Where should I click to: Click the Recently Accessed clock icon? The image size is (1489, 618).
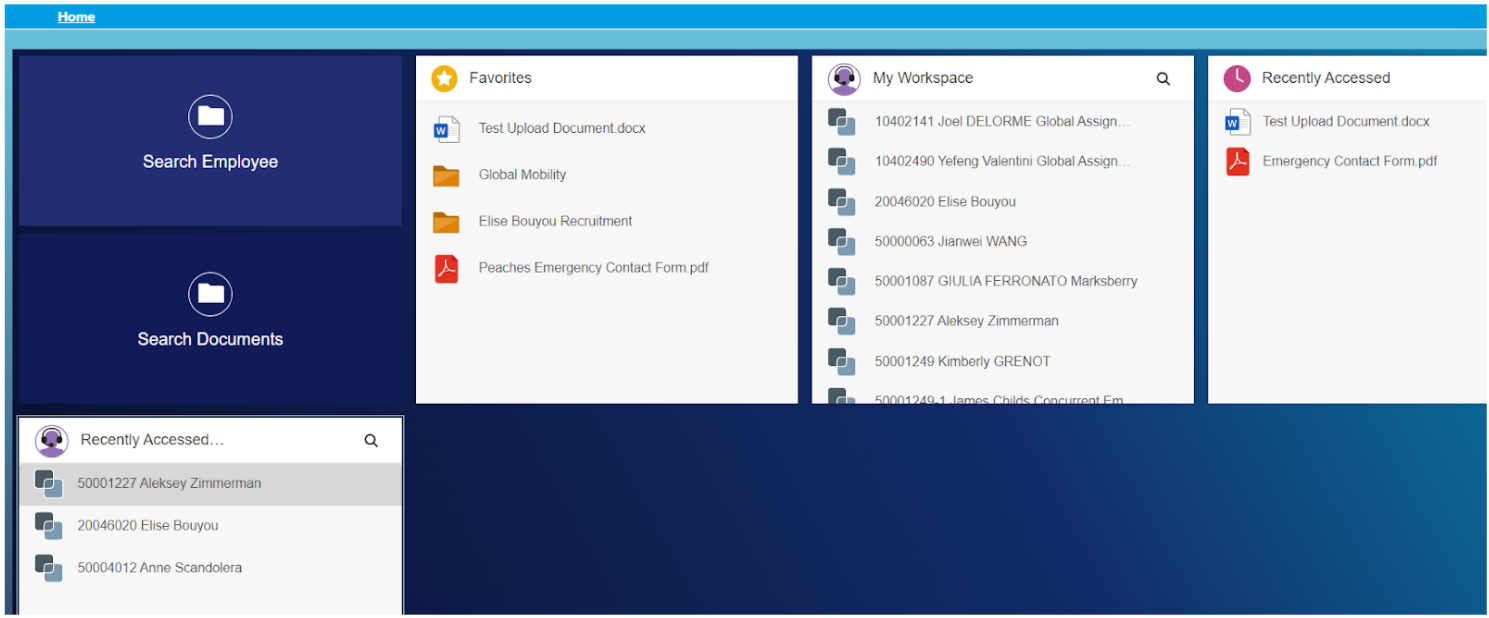pyautogui.click(x=1237, y=78)
